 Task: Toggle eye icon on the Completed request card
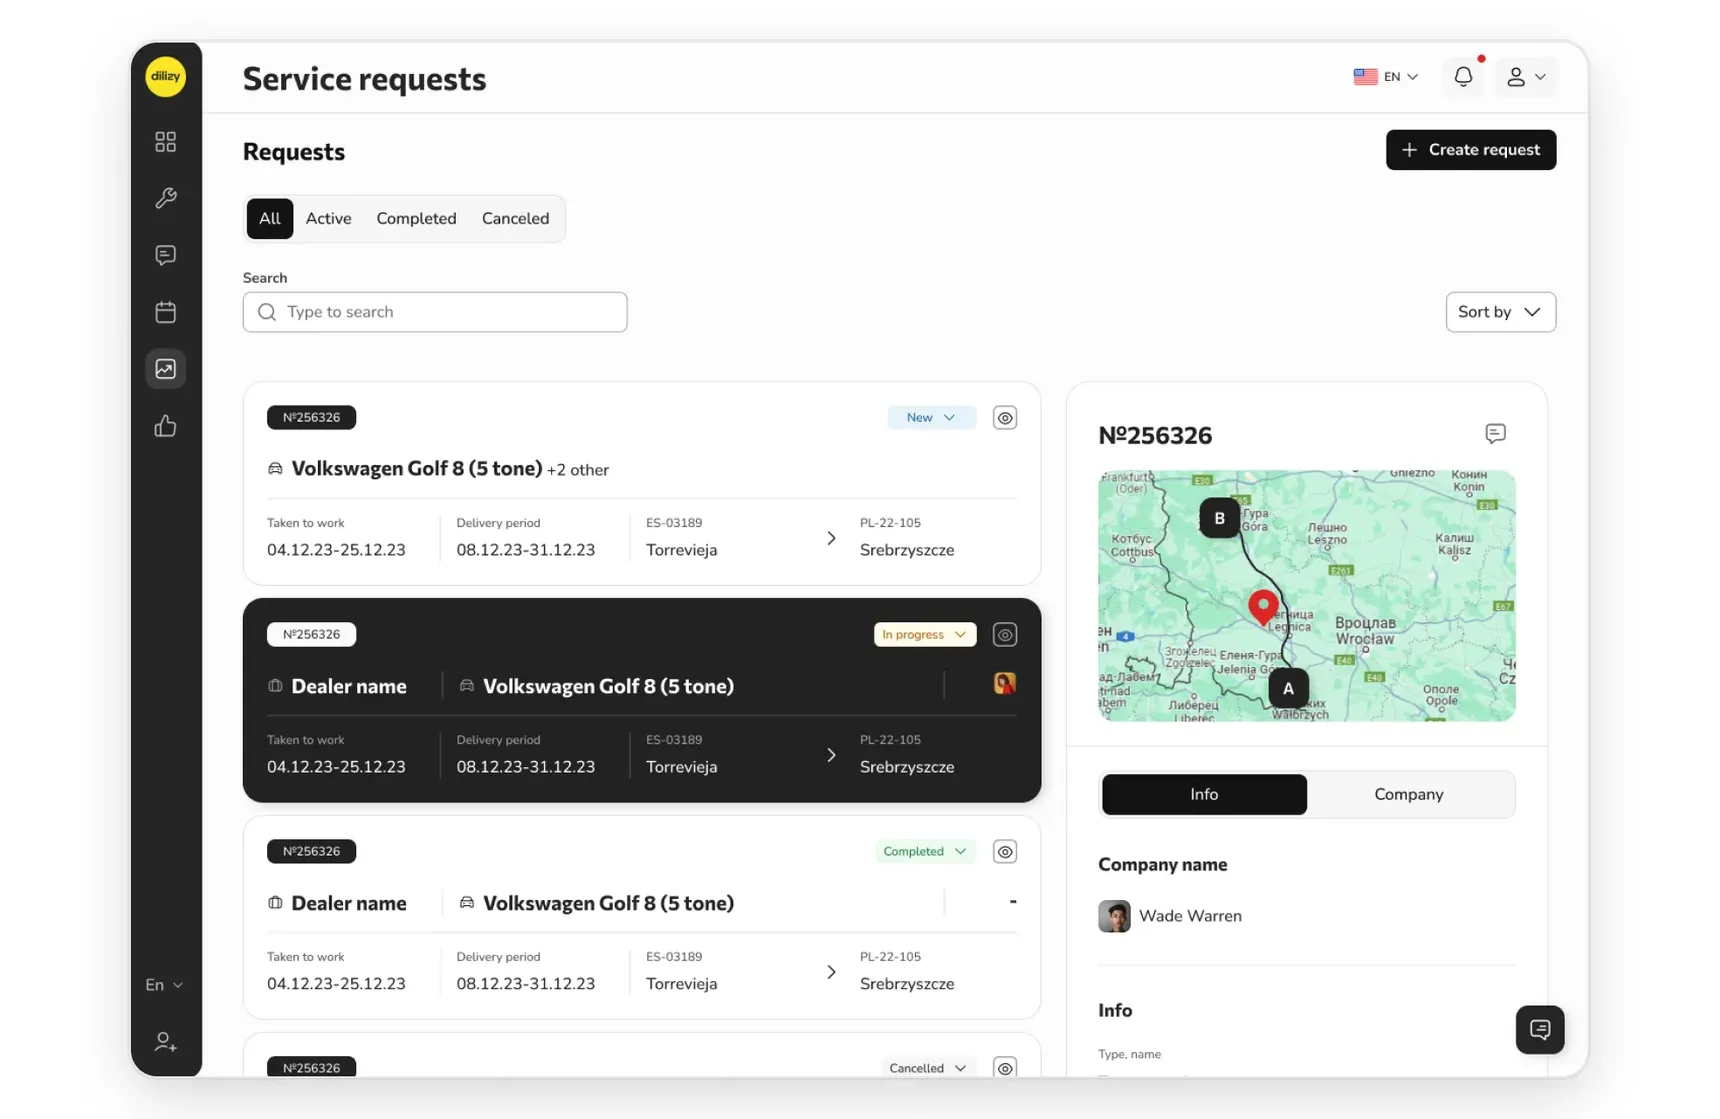coord(1005,852)
